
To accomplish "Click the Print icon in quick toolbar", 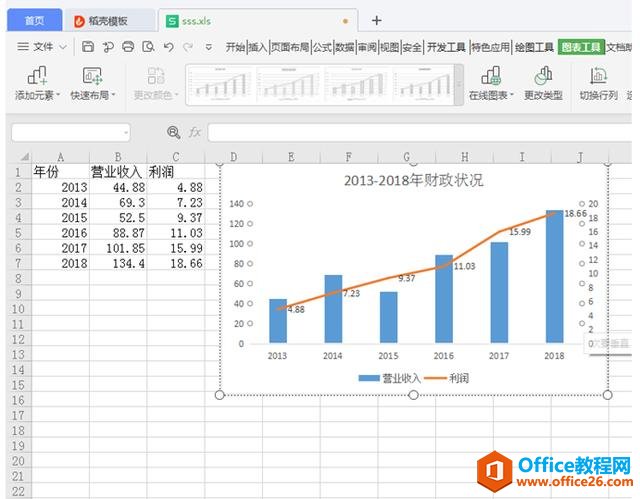I will click(x=128, y=47).
